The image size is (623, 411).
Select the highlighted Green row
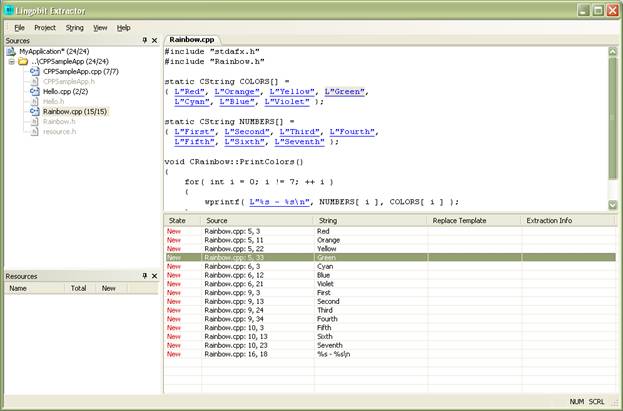(390, 258)
